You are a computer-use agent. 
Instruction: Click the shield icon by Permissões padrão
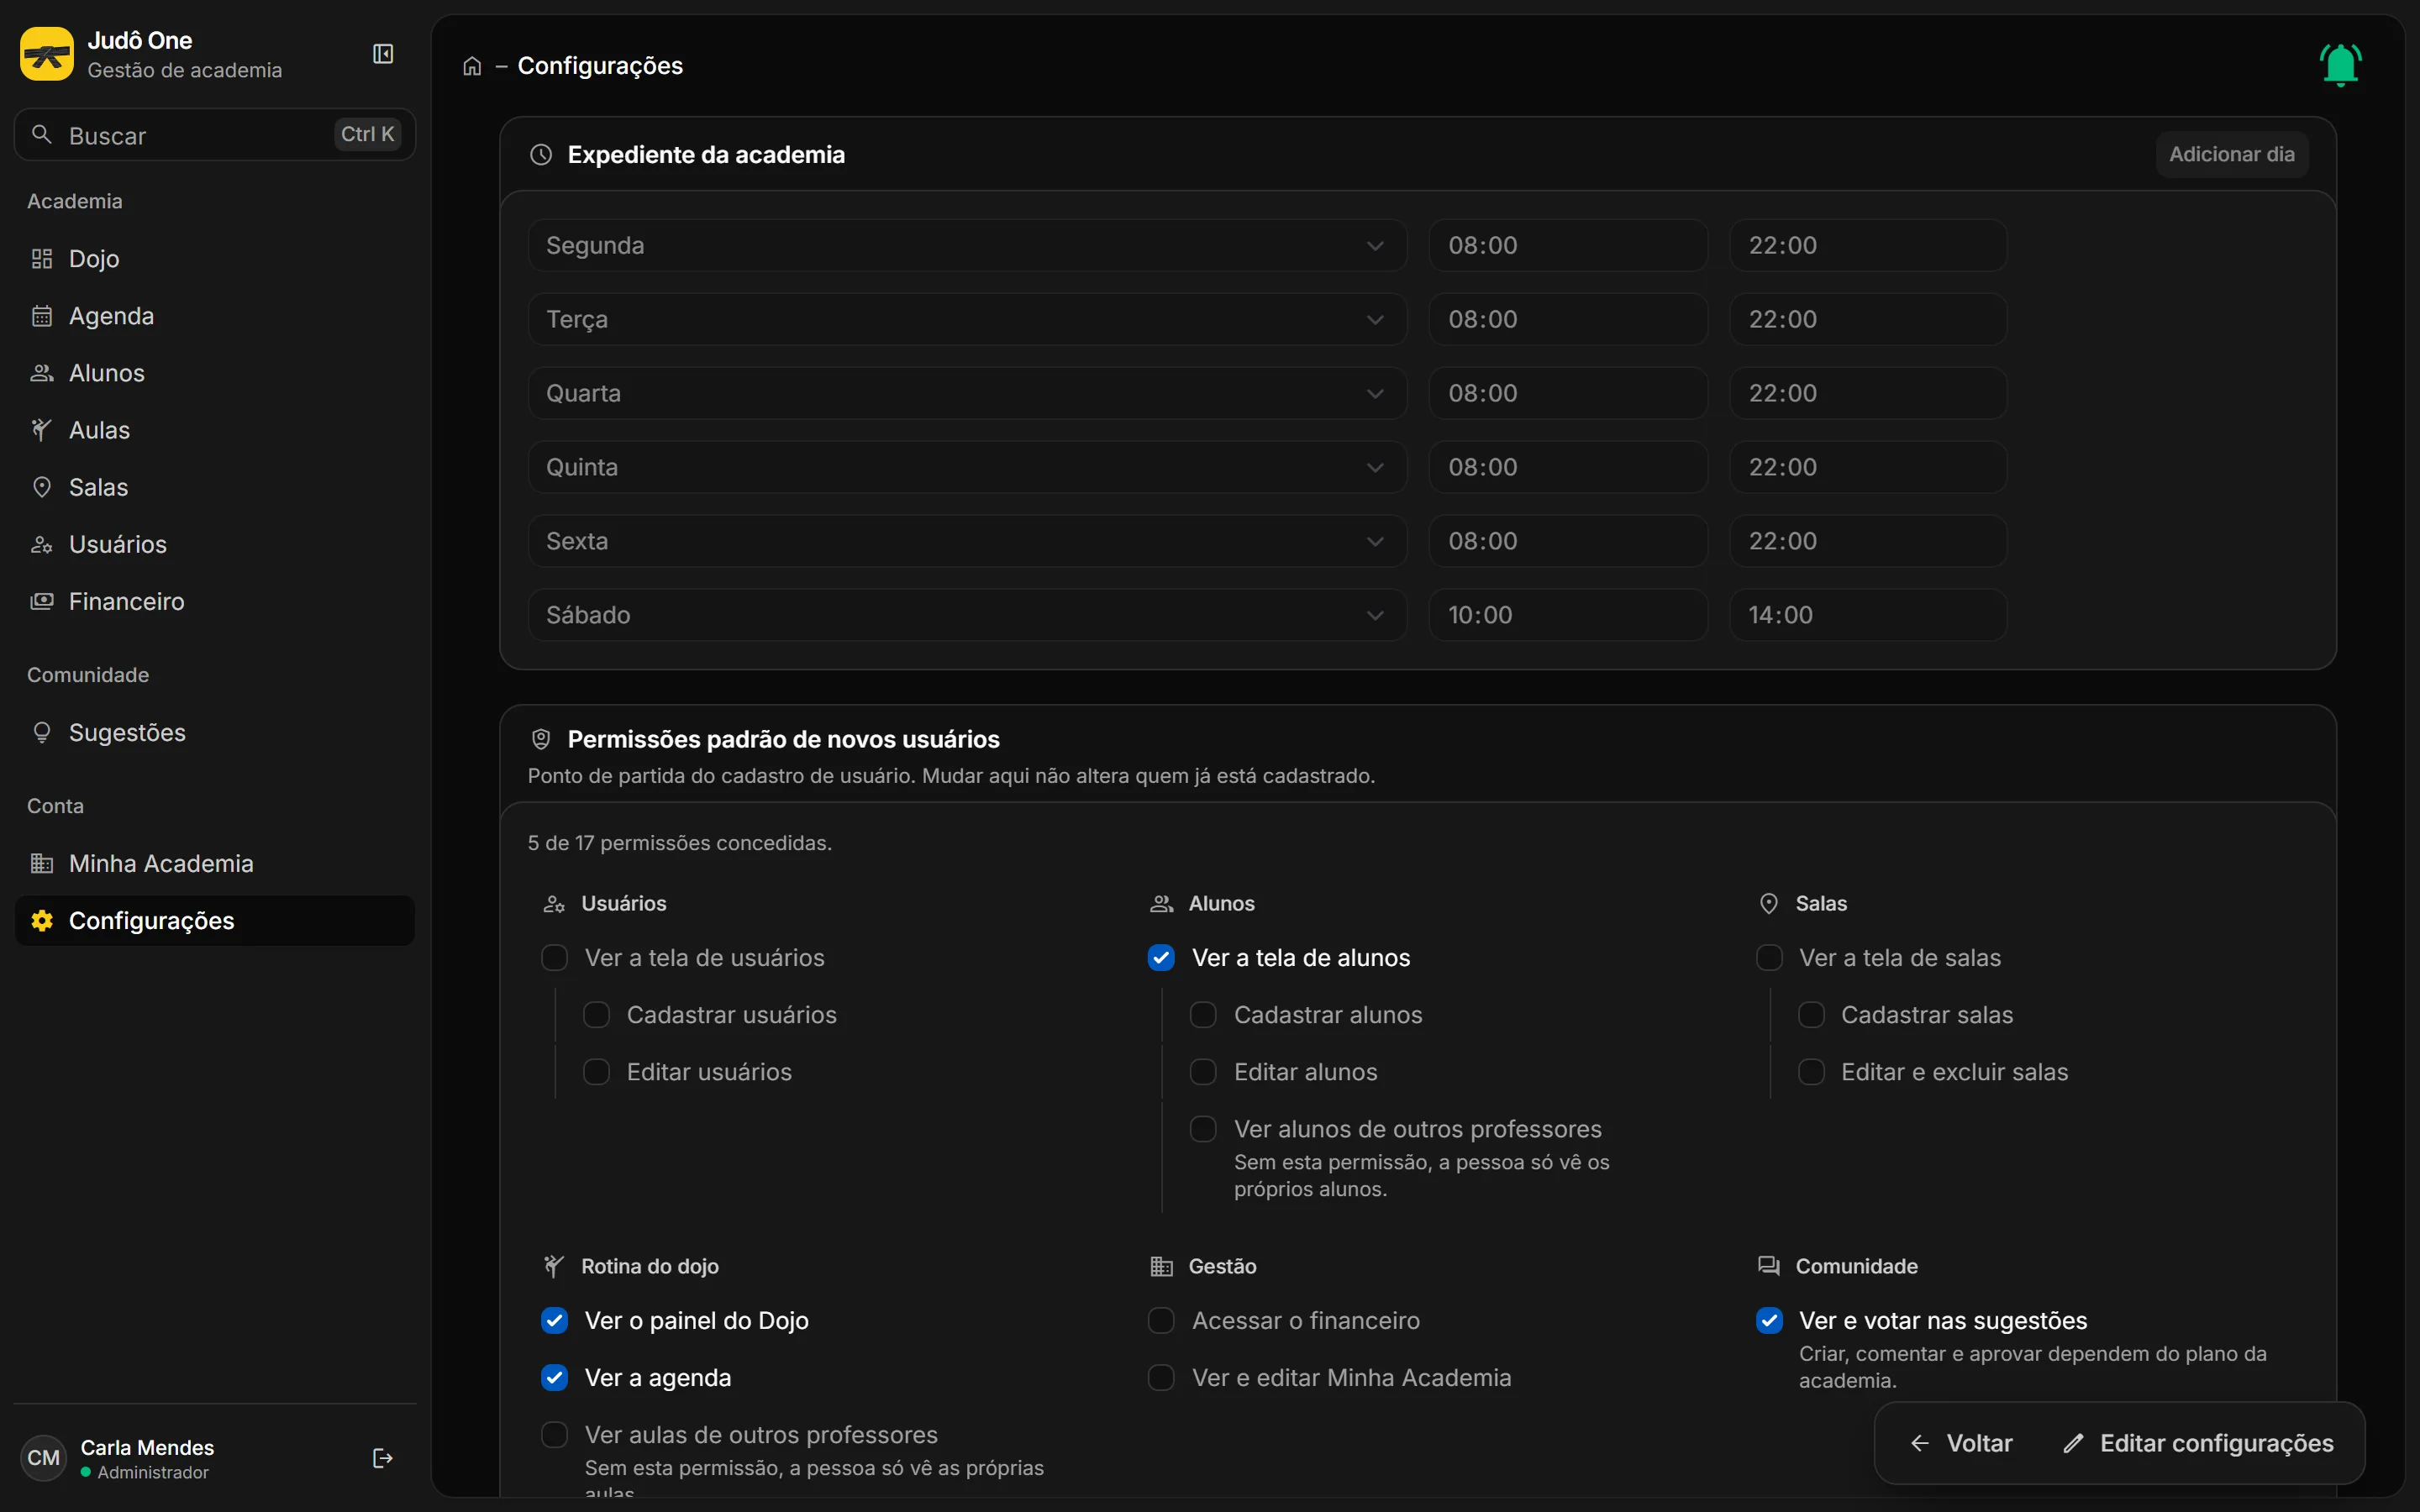(541, 739)
